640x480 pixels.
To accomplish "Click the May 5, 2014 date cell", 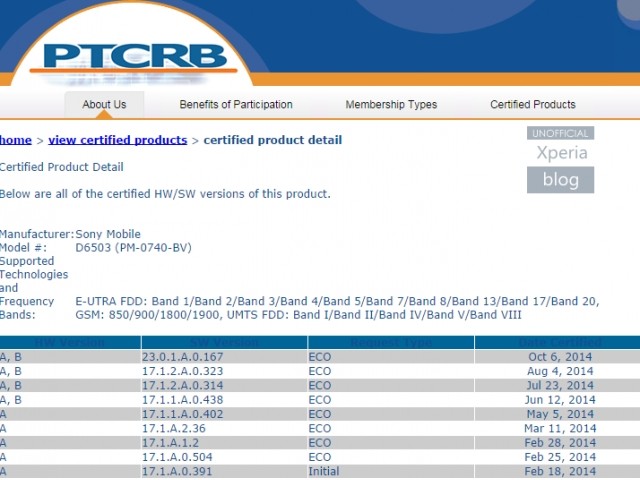I will (x=560, y=414).
